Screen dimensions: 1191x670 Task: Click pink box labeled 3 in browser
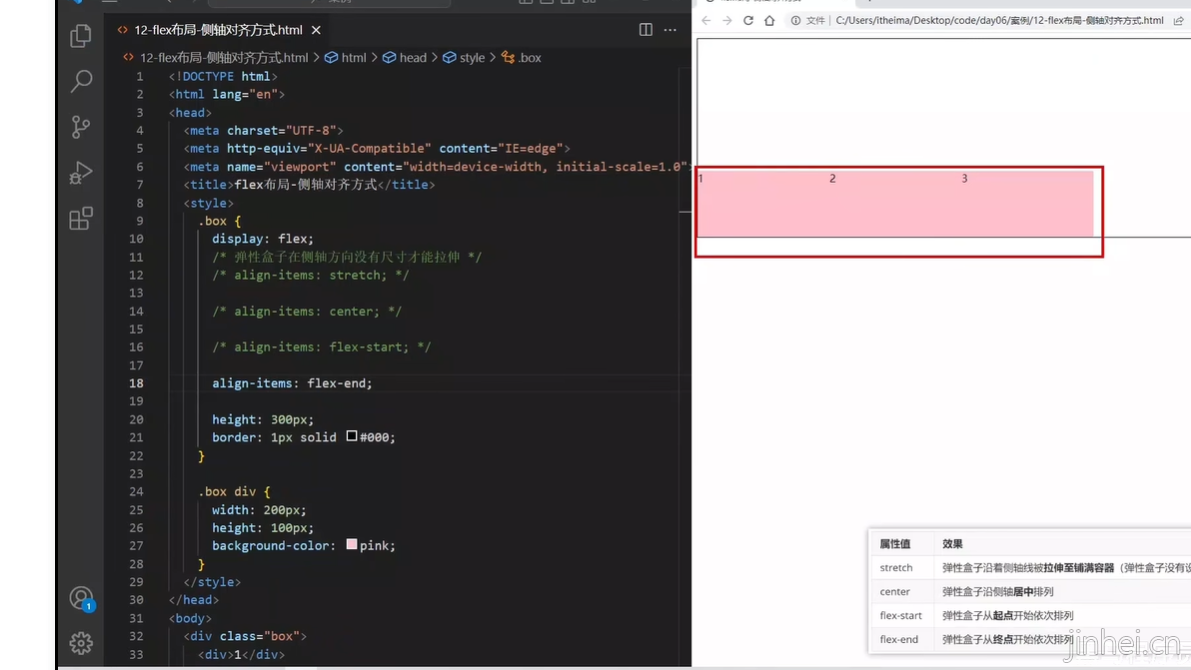[x=1027, y=204]
